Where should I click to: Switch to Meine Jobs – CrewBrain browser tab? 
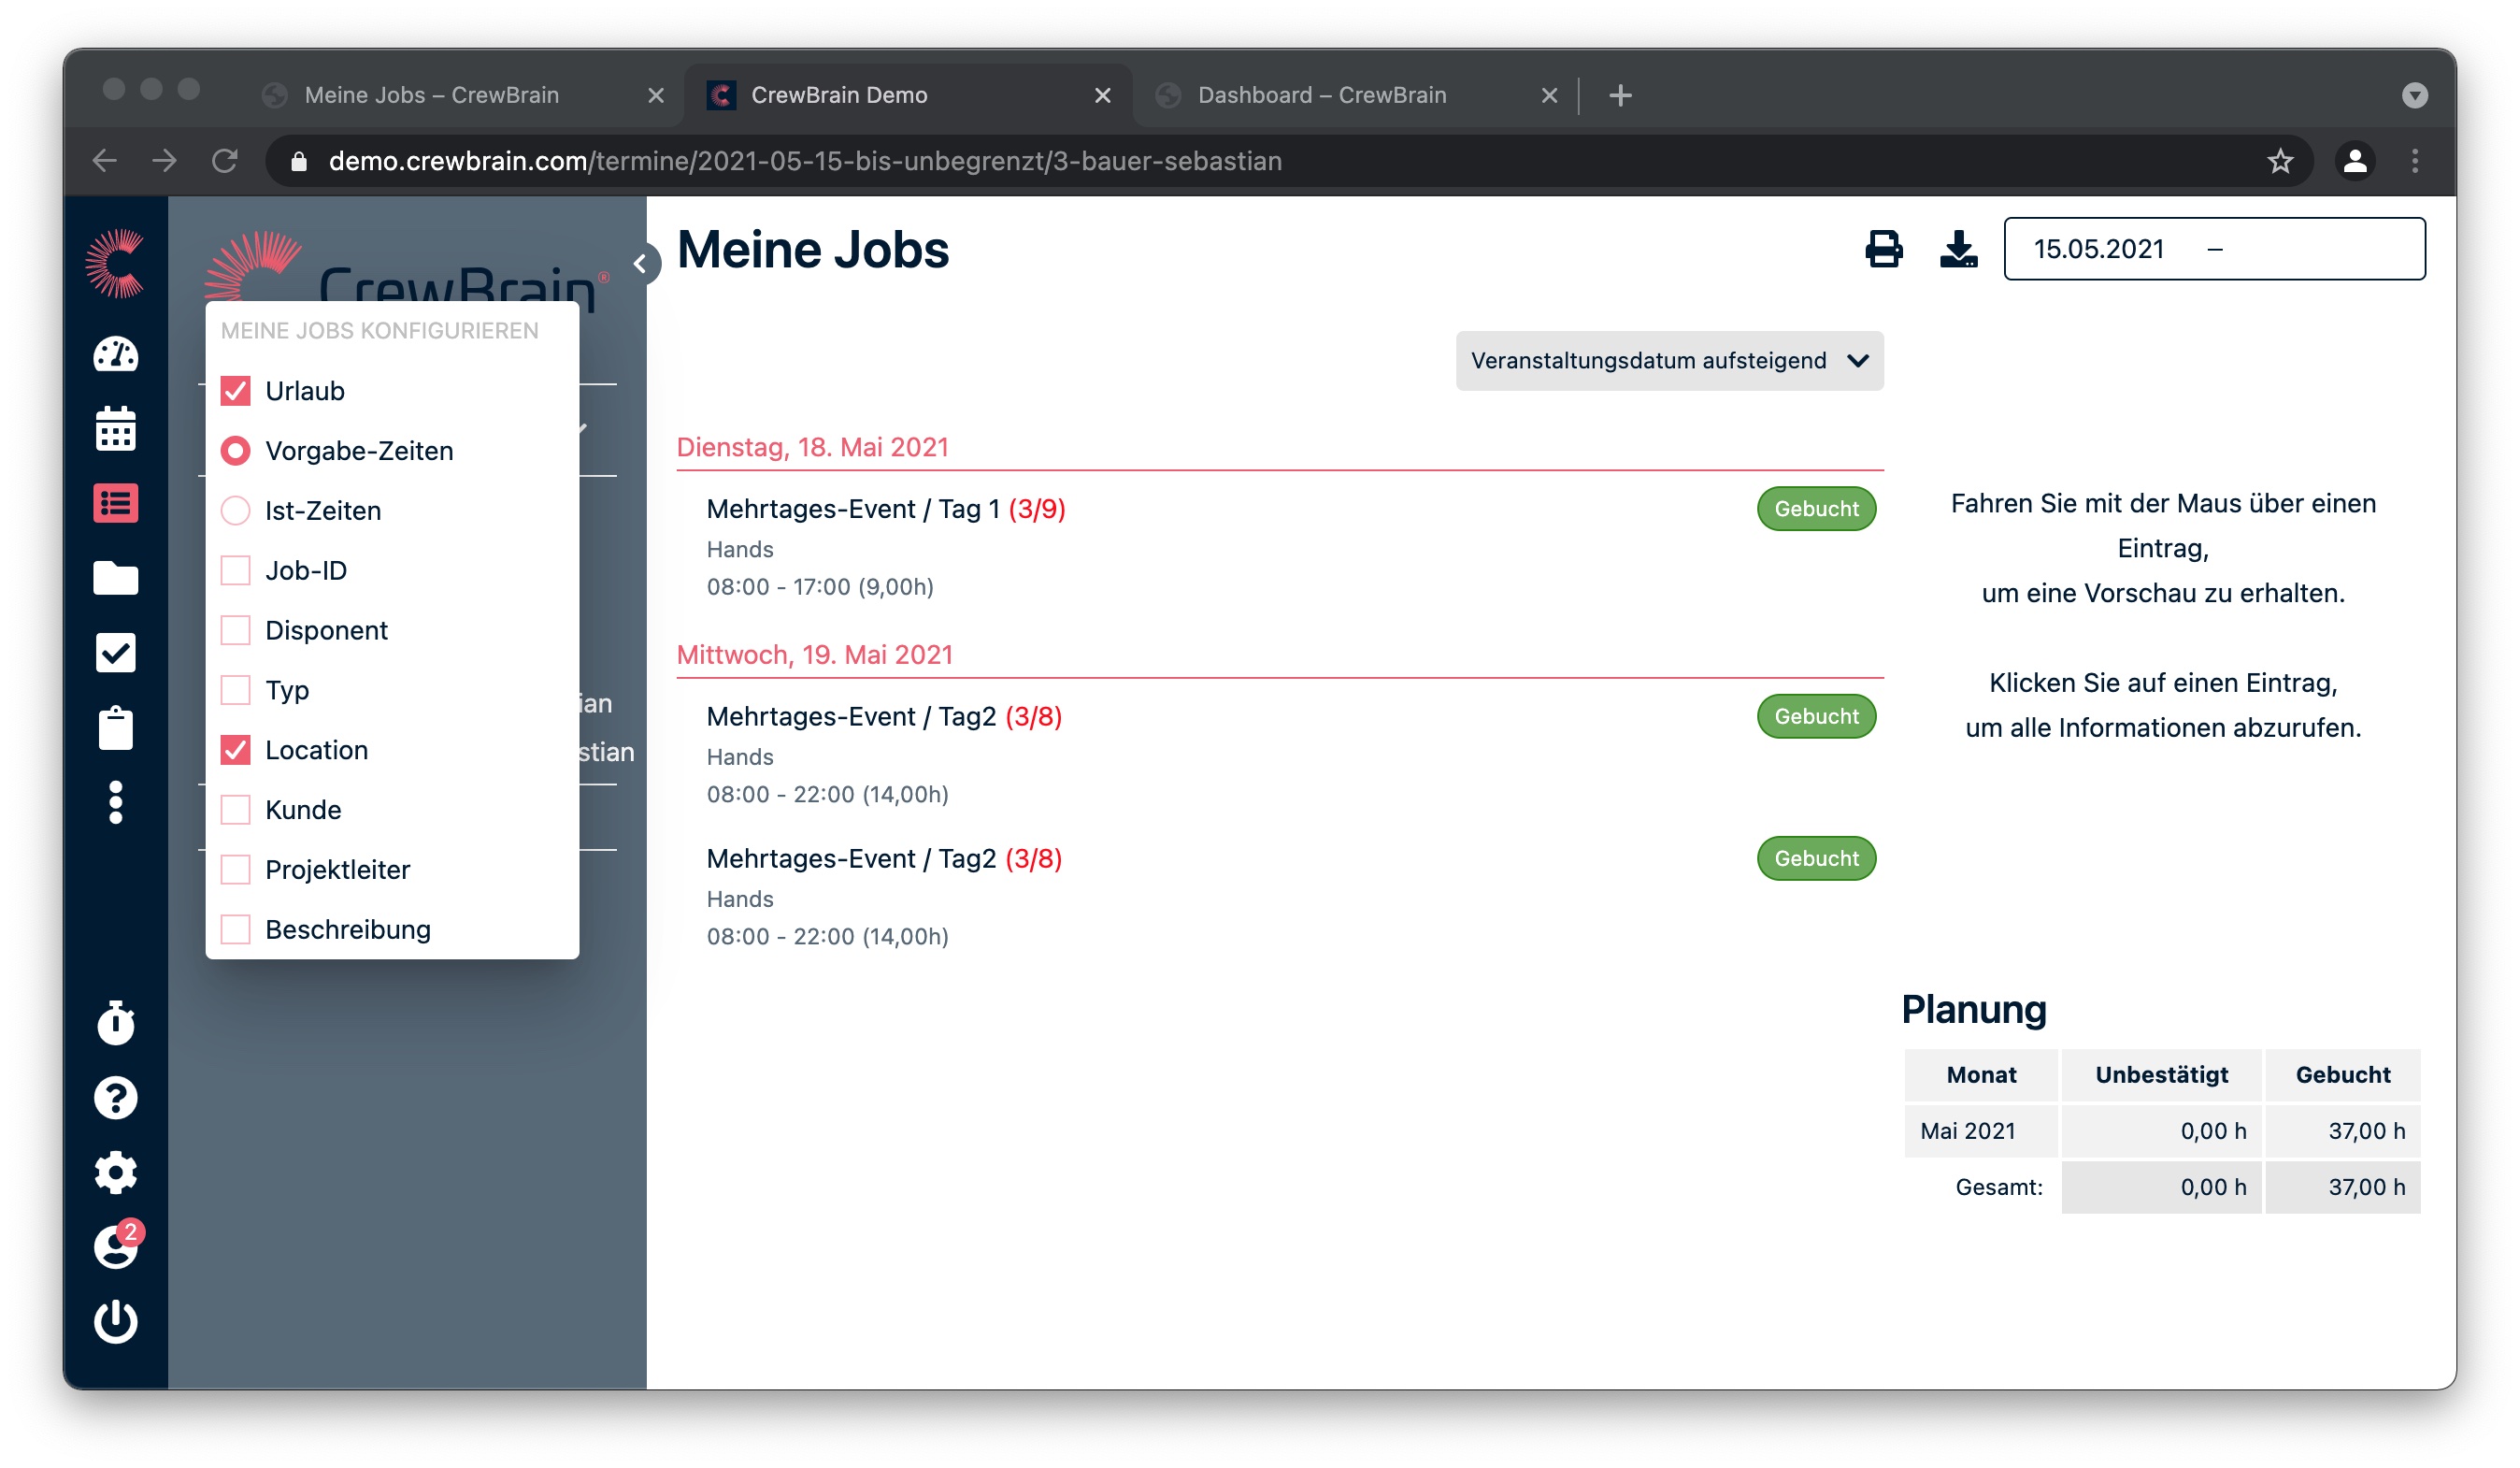(x=431, y=95)
